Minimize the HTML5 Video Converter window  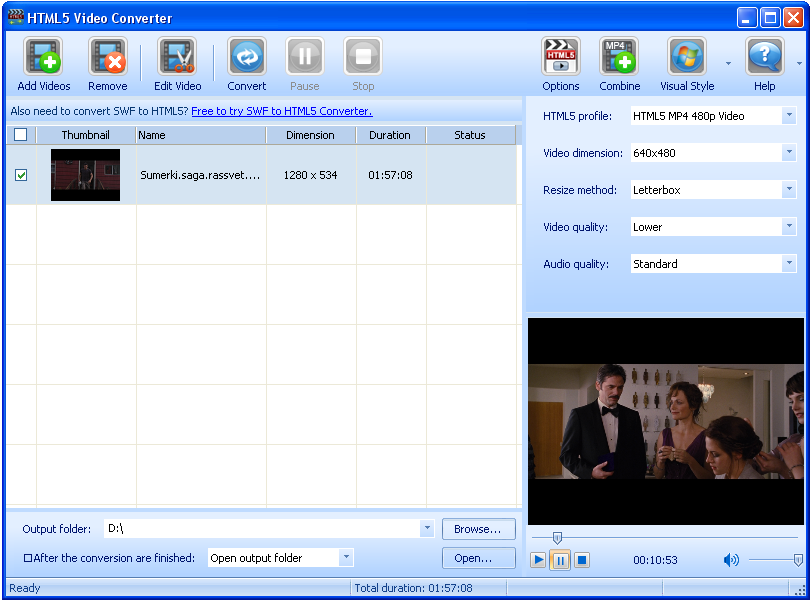tap(746, 18)
